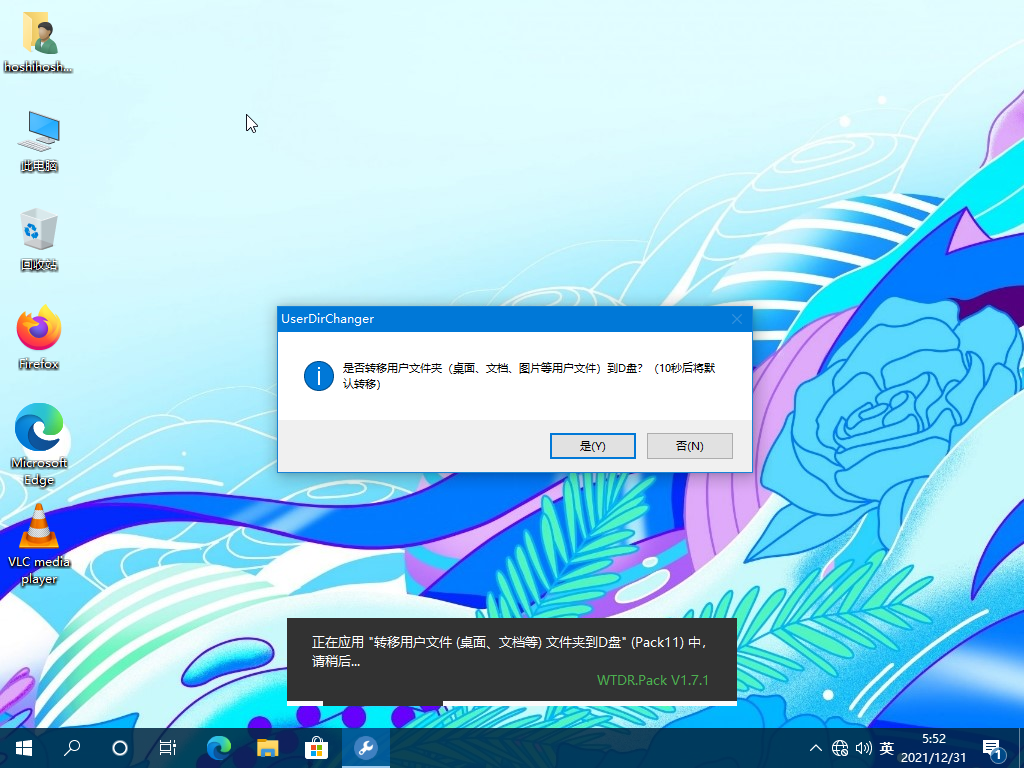Screen dimensions: 1024x768
Task: Switch to the wrench tool taskbar app
Action: coord(365,748)
